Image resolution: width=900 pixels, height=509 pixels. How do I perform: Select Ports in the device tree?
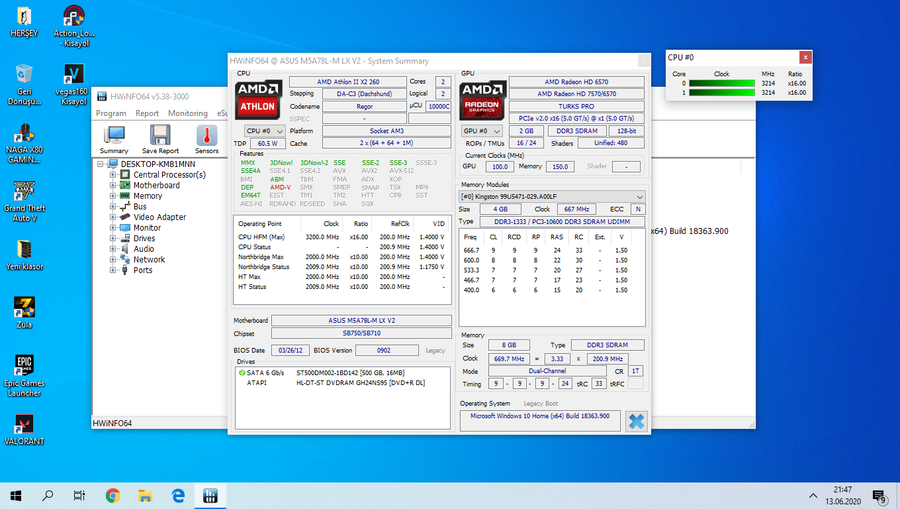point(143,270)
